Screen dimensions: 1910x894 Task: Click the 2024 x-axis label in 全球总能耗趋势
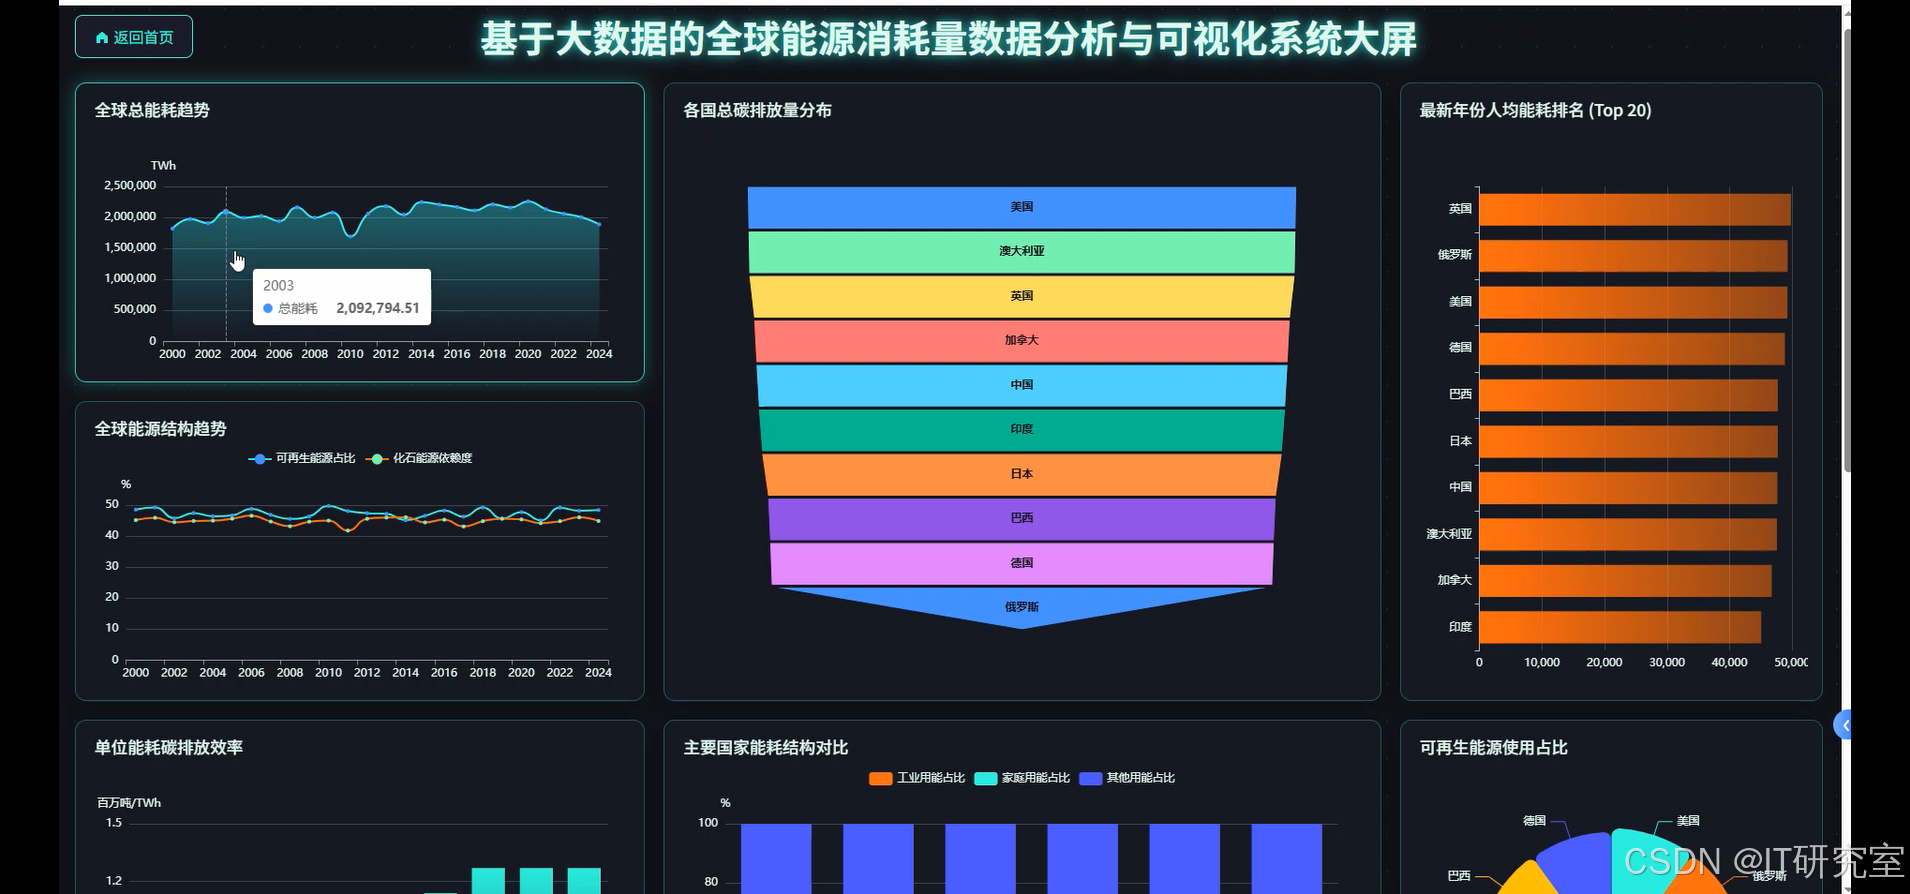[599, 354]
